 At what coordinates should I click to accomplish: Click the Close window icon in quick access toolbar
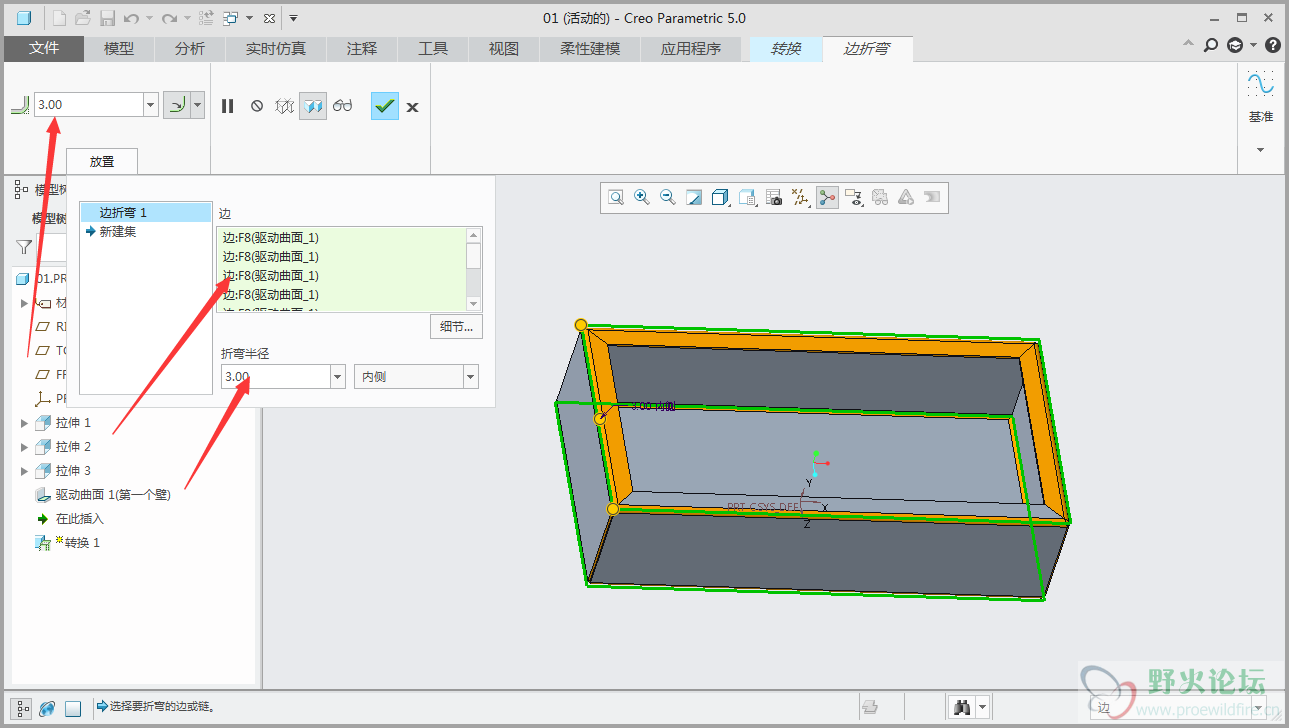coord(269,19)
